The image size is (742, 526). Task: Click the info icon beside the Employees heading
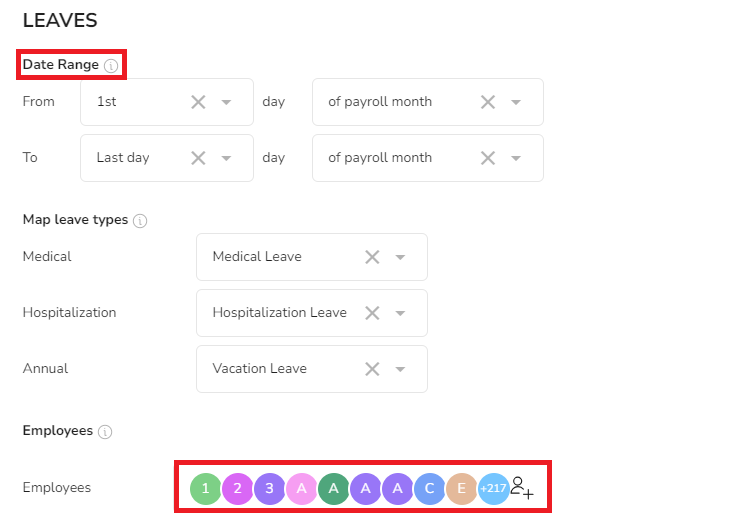pos(105,432)
